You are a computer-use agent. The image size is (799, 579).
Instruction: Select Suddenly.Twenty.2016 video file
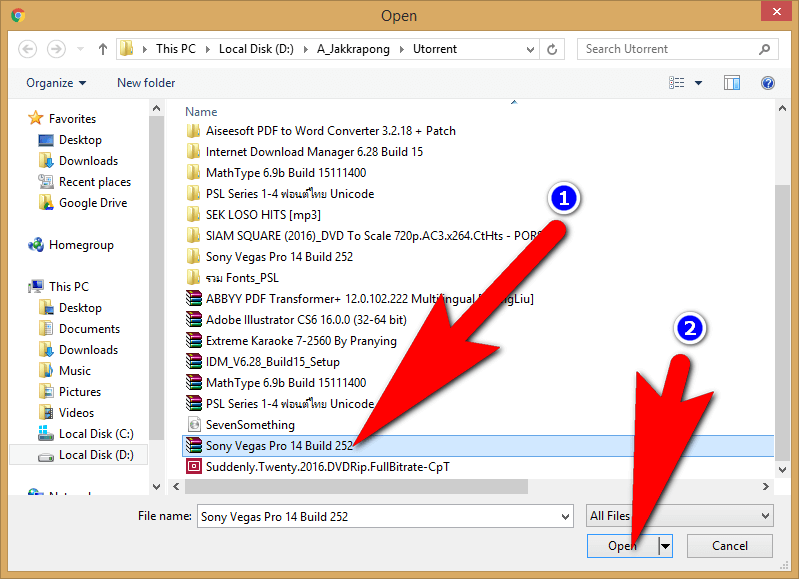318,466
